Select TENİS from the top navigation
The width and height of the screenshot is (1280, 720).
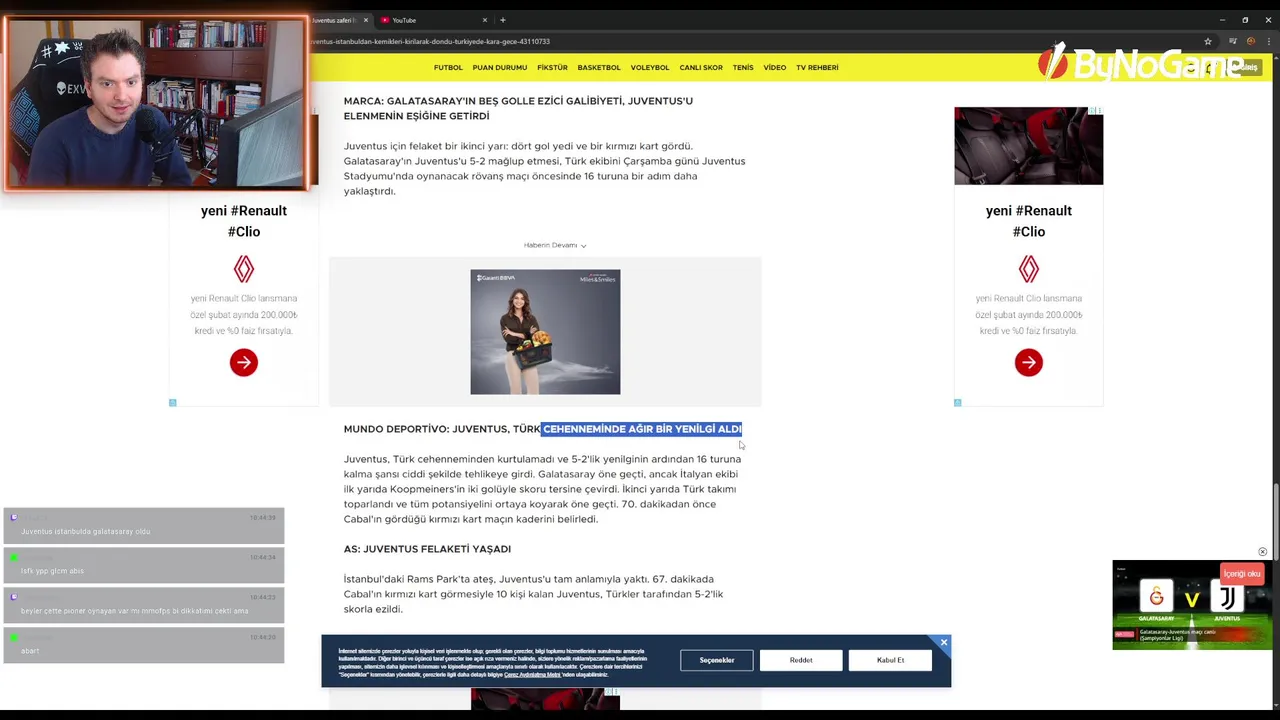(x=743, y=68)
